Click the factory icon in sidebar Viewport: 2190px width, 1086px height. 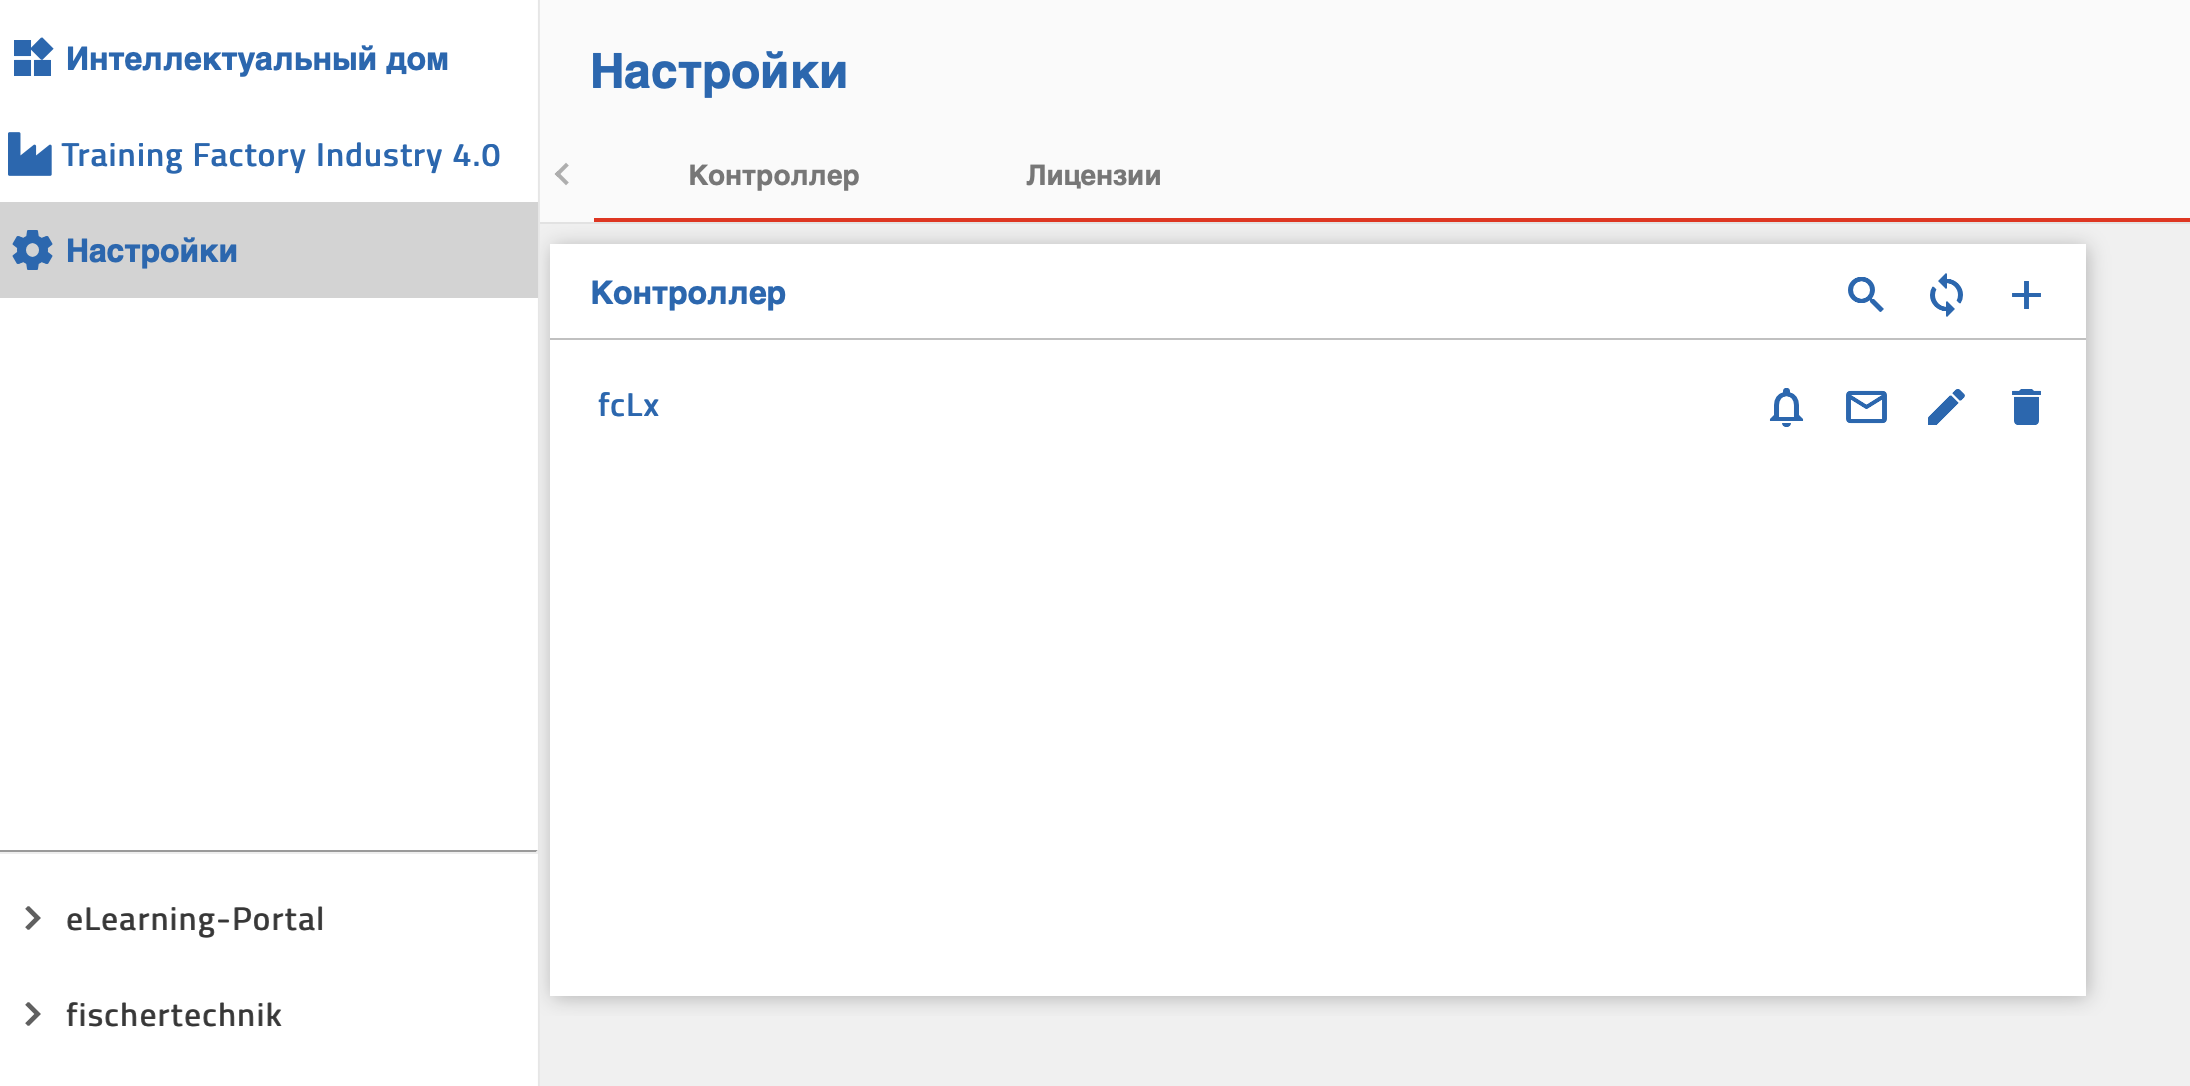click(30, 155)
